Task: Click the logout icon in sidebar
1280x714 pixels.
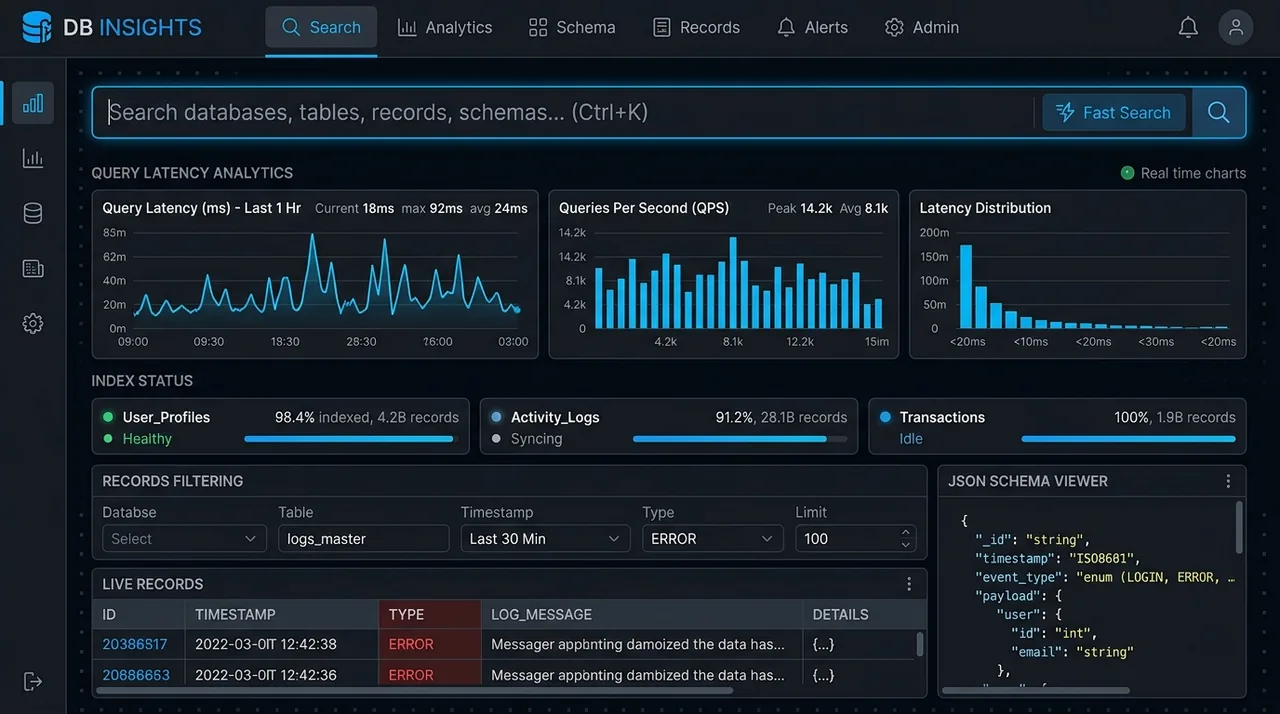Action: pyautogui.click(x=33, y=681)
